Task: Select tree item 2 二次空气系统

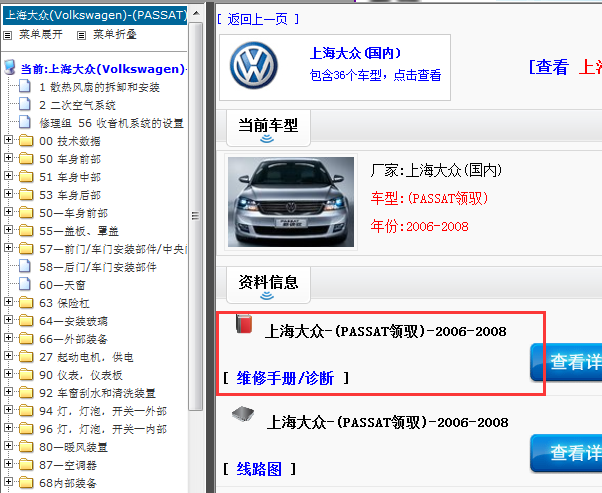Action: pyautogui.click(x=77, y=105)
